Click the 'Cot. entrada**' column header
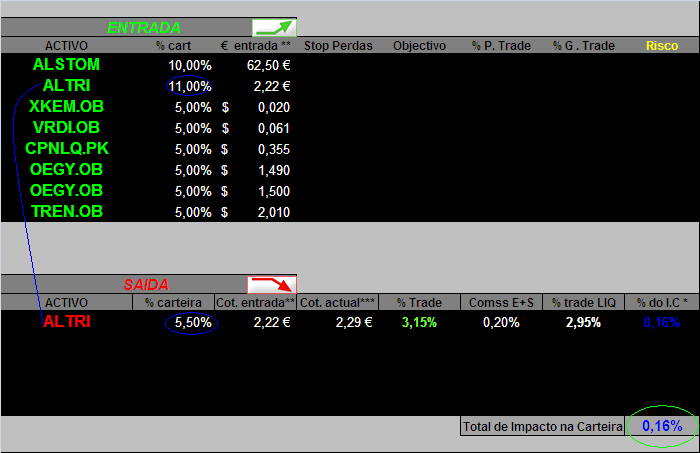The image size is (700, 453). pos(255,303)
